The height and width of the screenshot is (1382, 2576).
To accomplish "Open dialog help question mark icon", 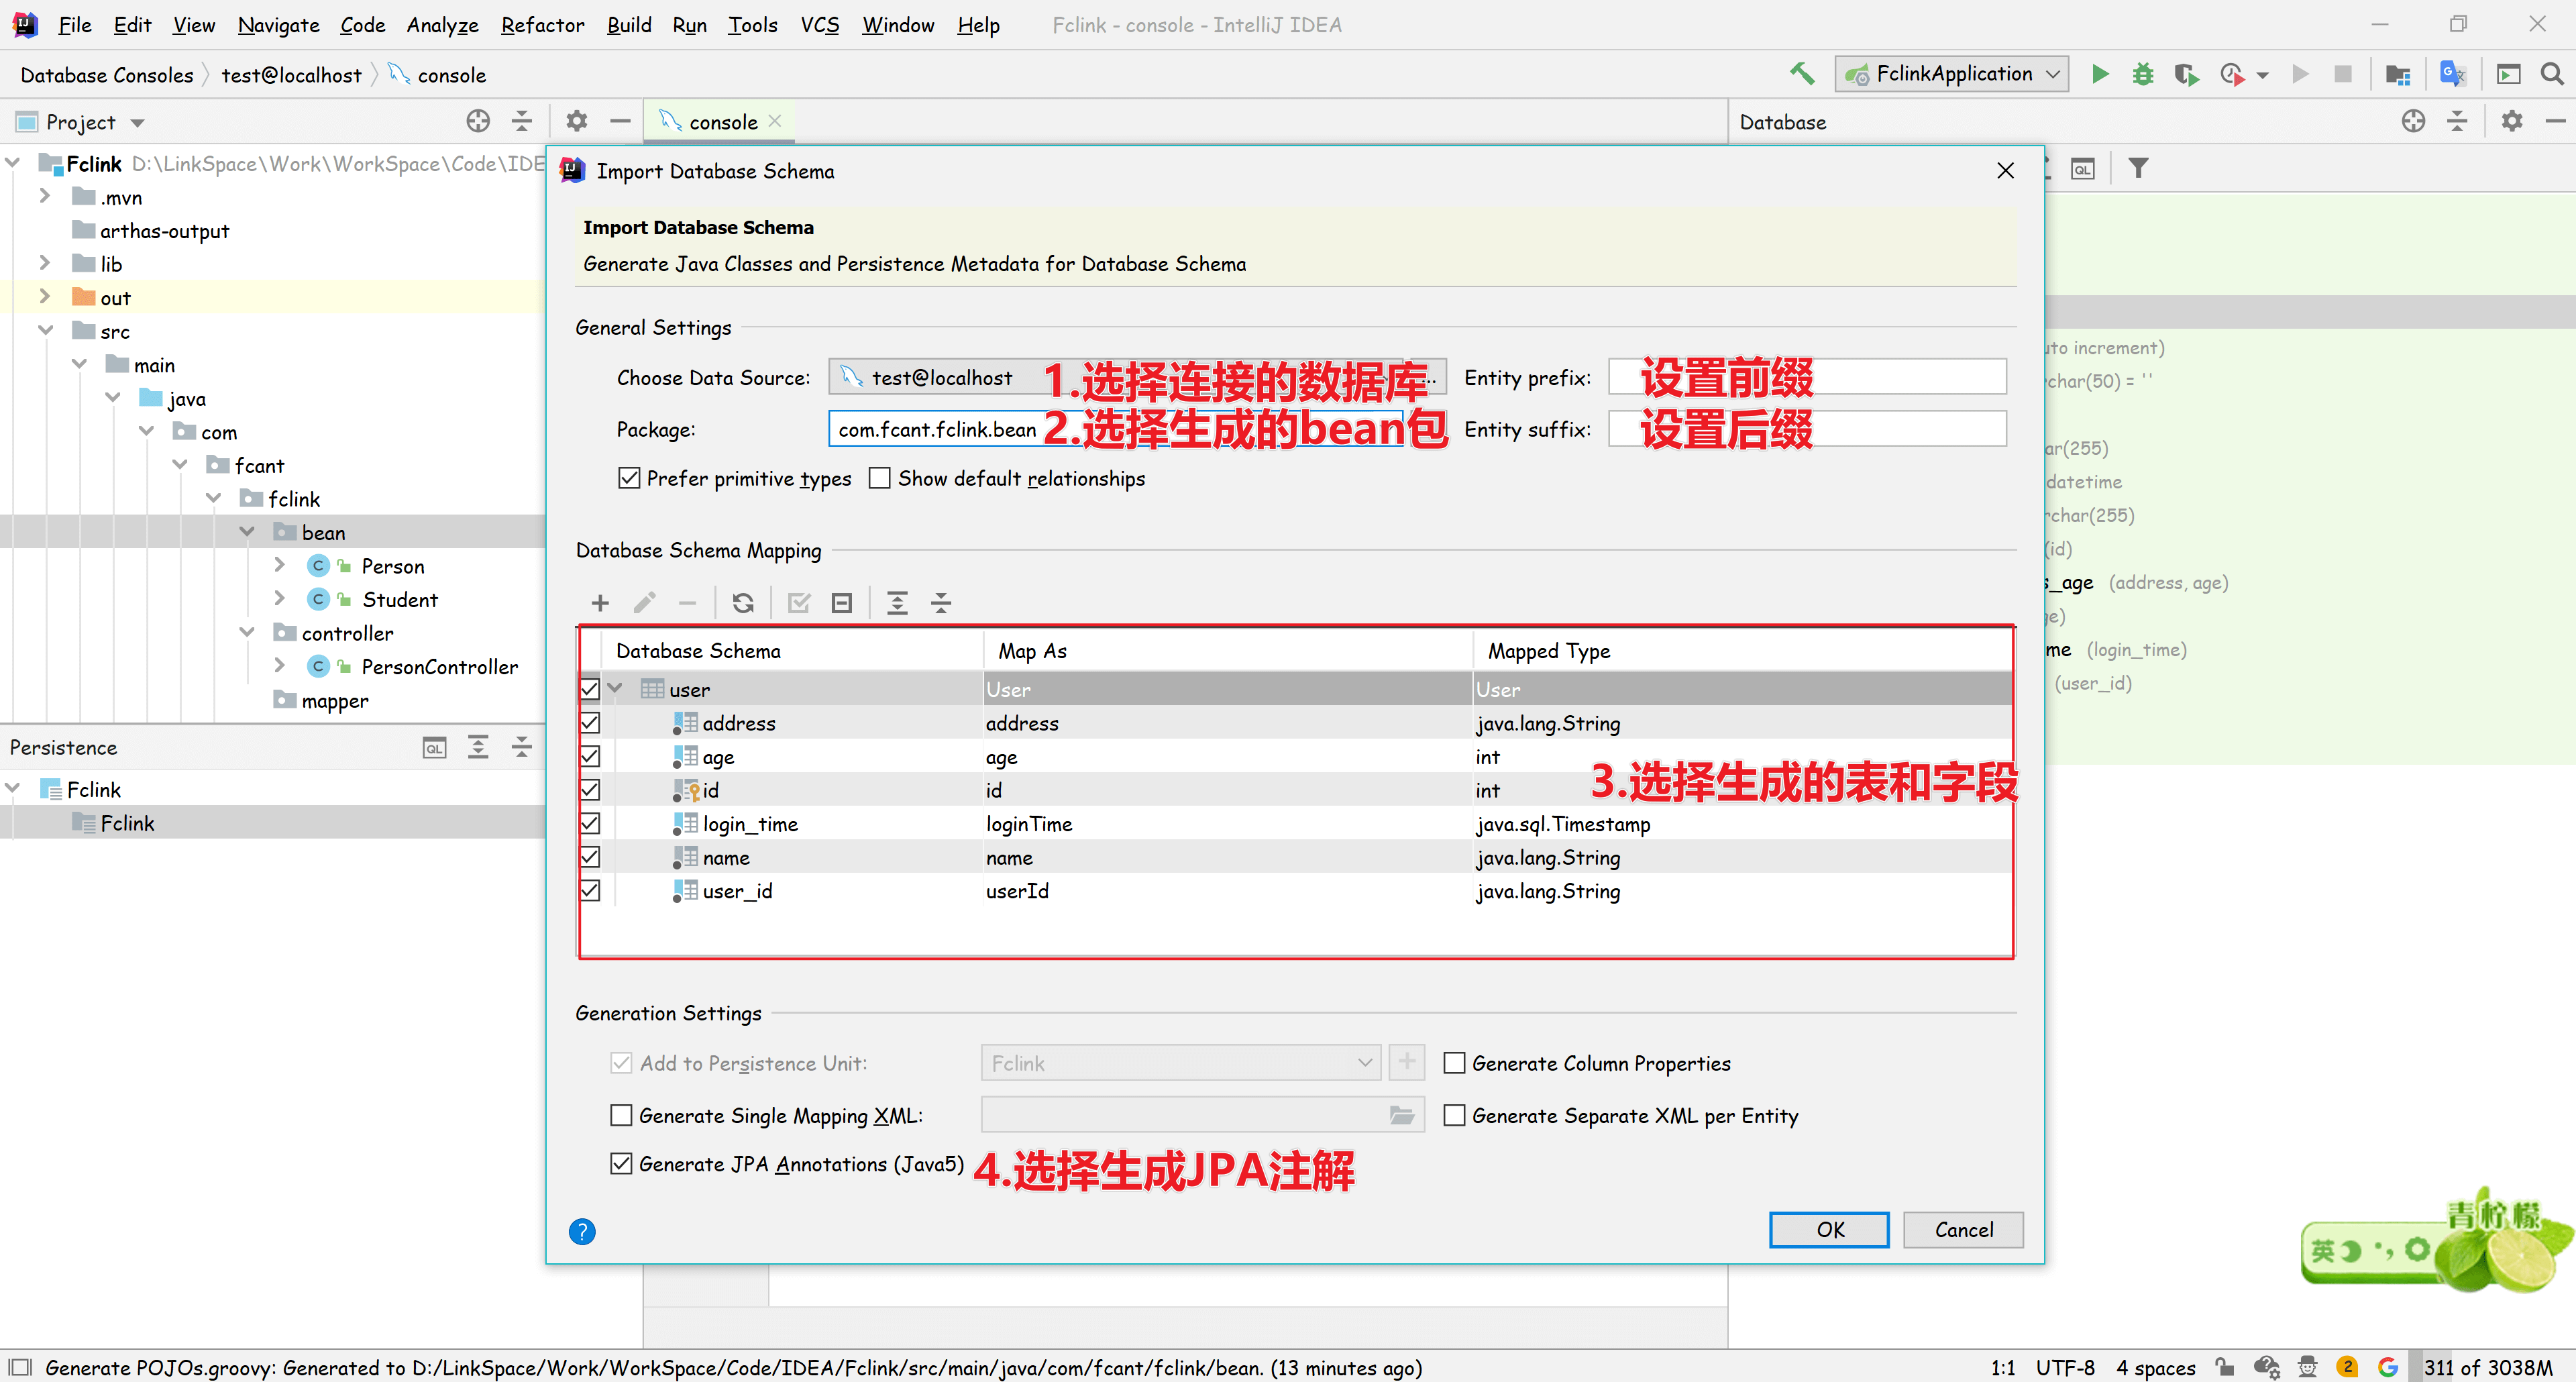I will 582,1231.
